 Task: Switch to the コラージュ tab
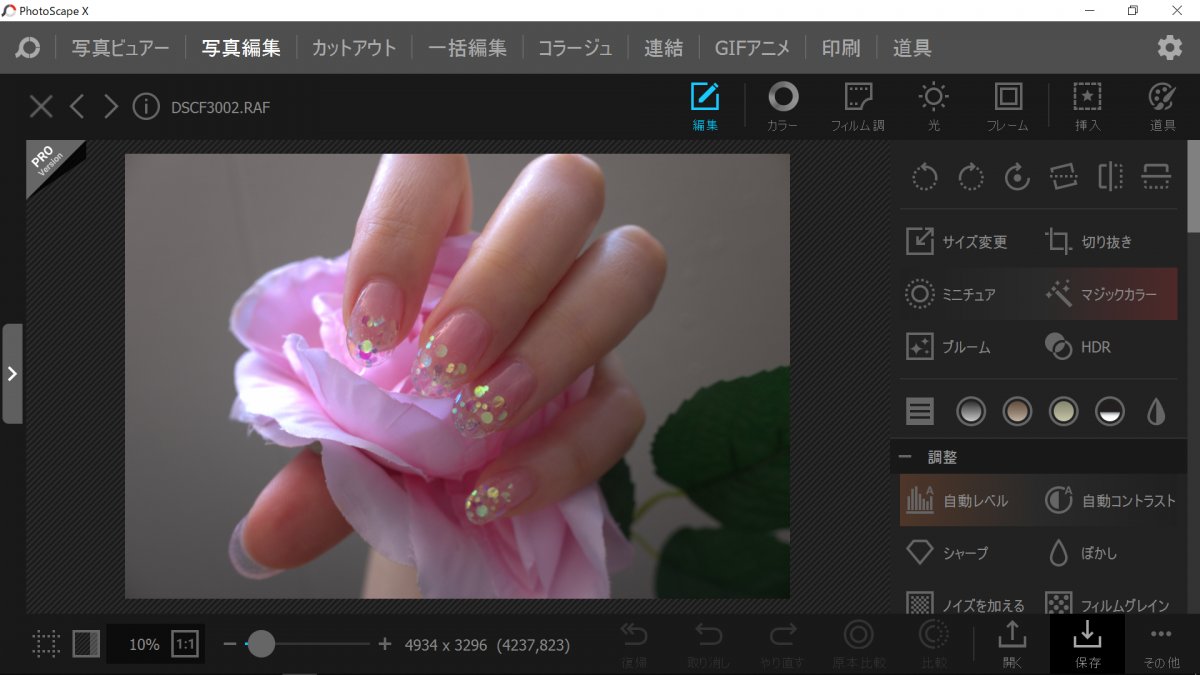[x=575, y=47]
